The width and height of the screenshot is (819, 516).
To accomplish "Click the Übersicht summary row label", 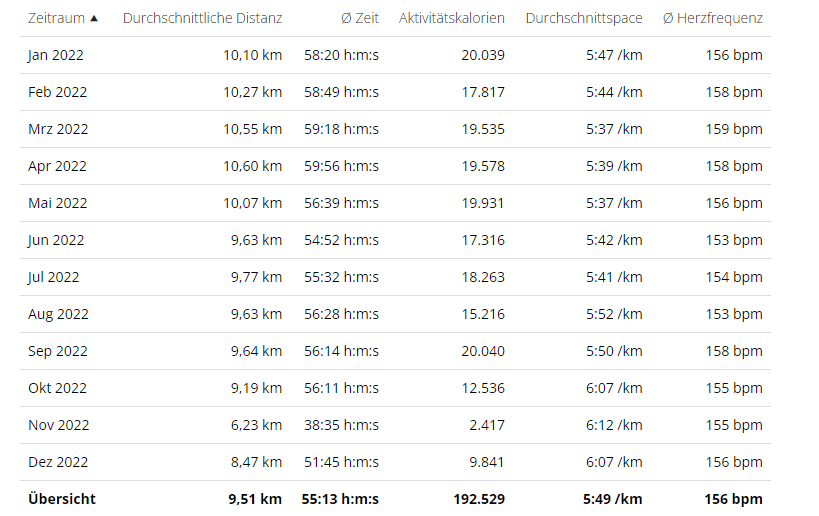I will pyautogui.click(x=61, y=499).
